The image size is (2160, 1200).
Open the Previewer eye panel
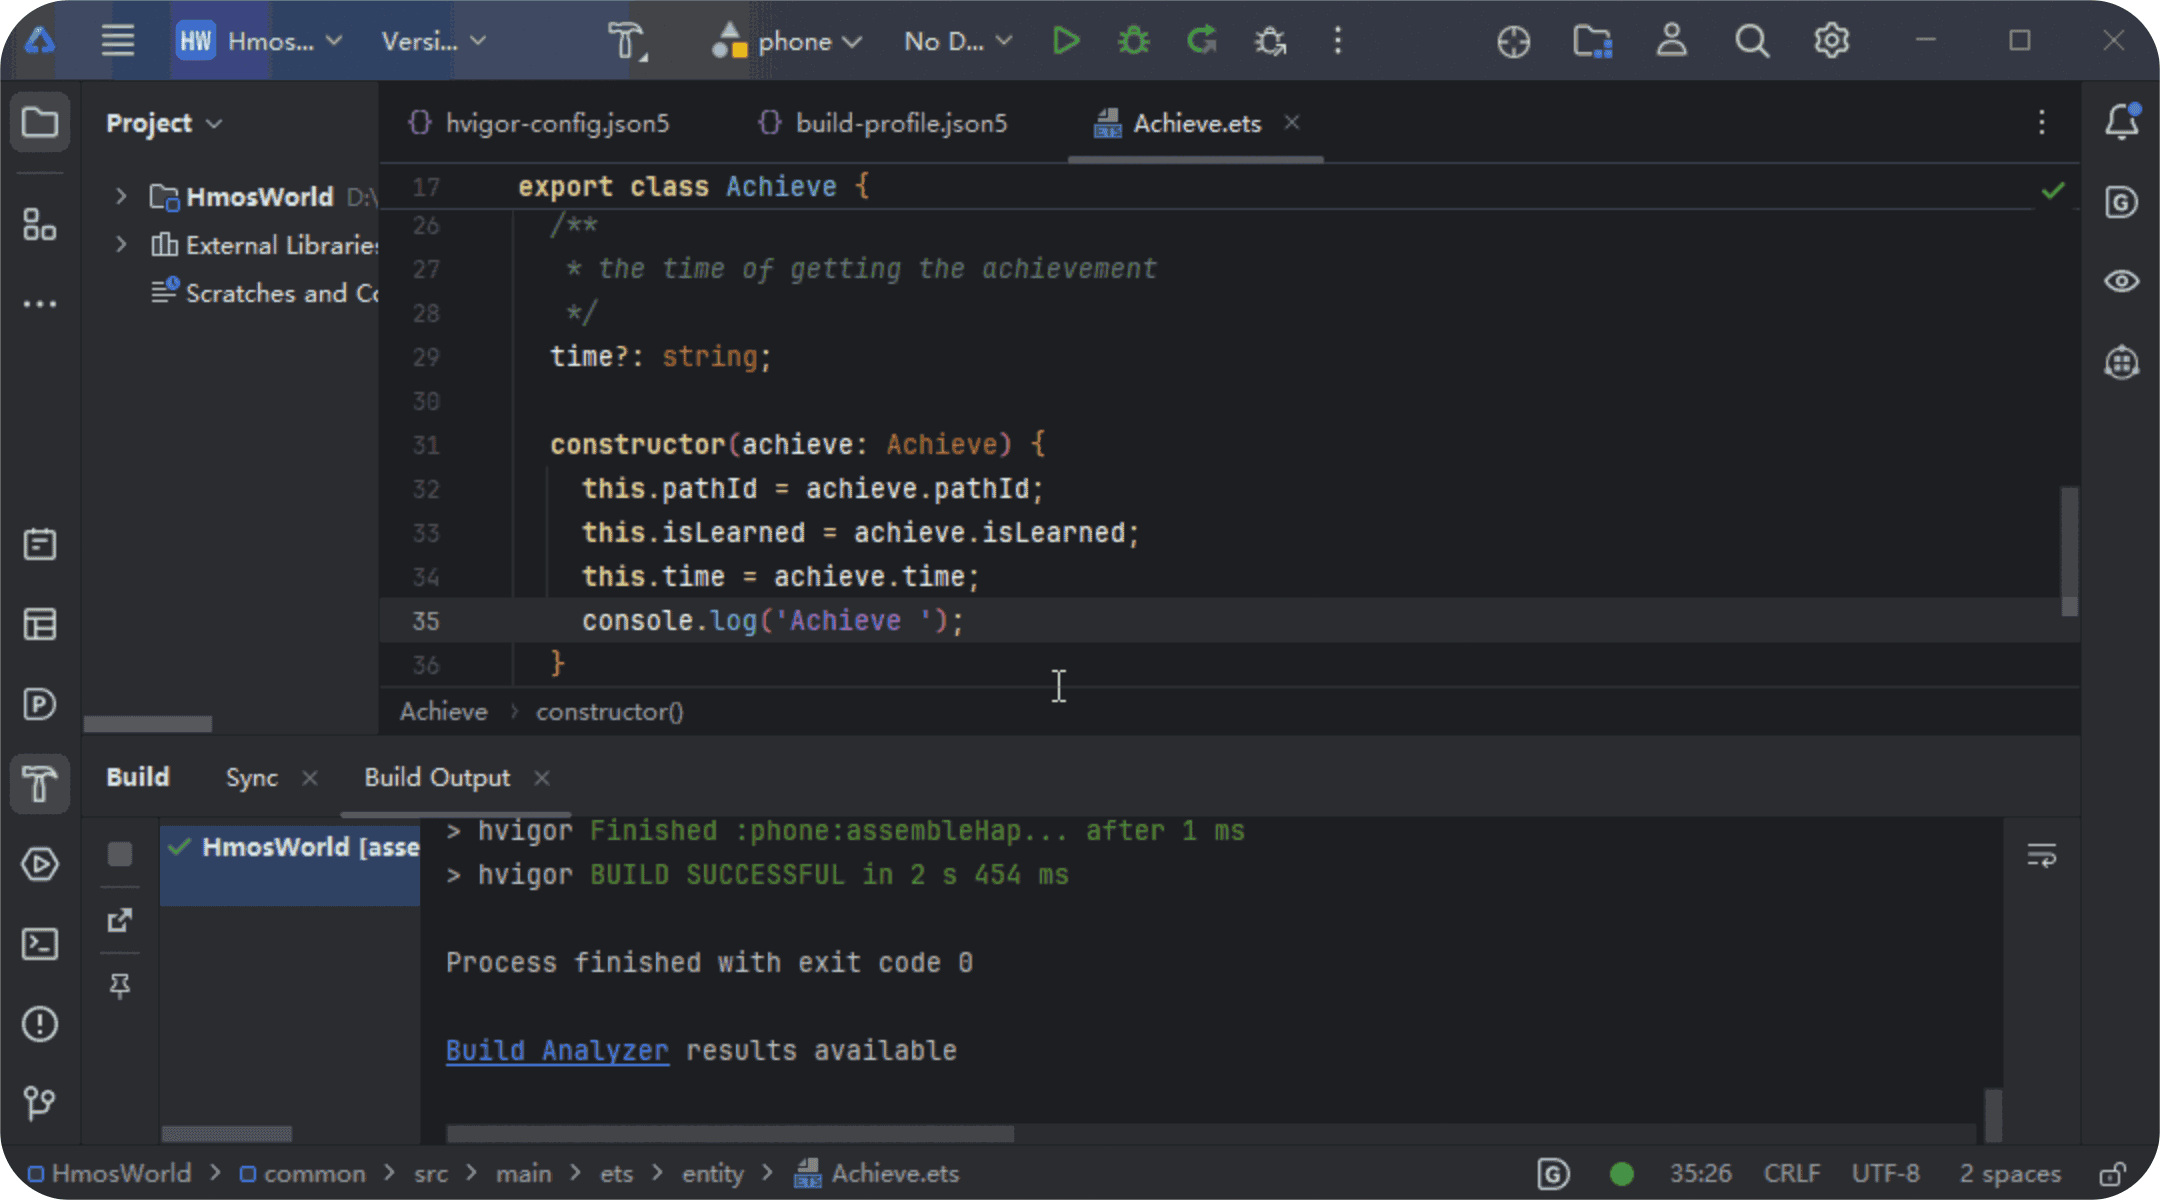click(2121, 281)
